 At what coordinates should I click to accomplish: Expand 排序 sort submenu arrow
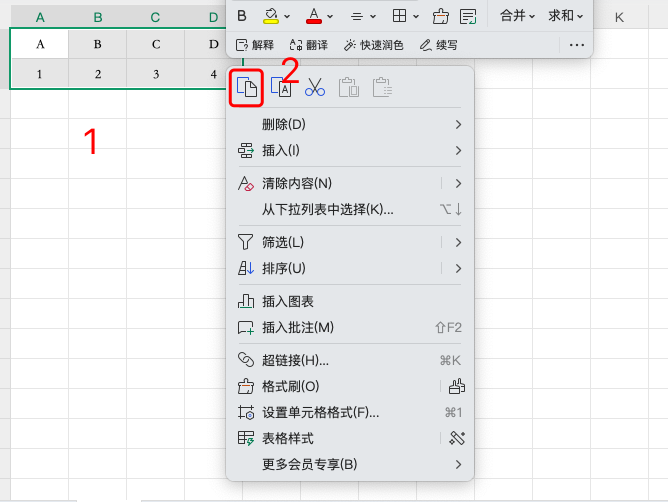[458, 268]
